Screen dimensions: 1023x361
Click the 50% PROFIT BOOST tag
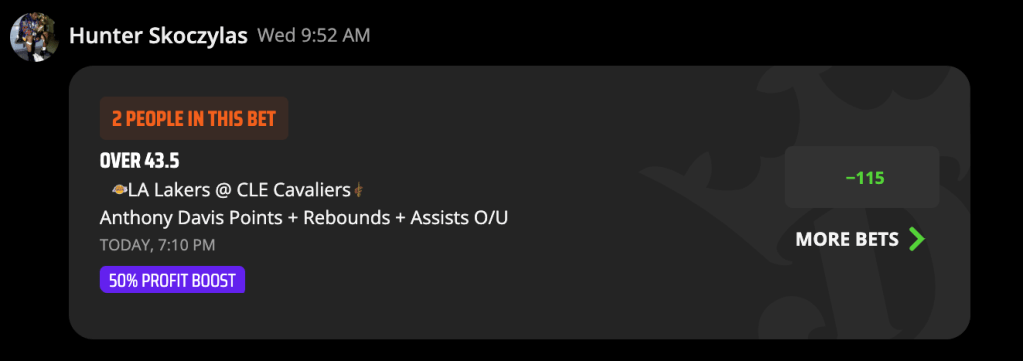point(172,280)
